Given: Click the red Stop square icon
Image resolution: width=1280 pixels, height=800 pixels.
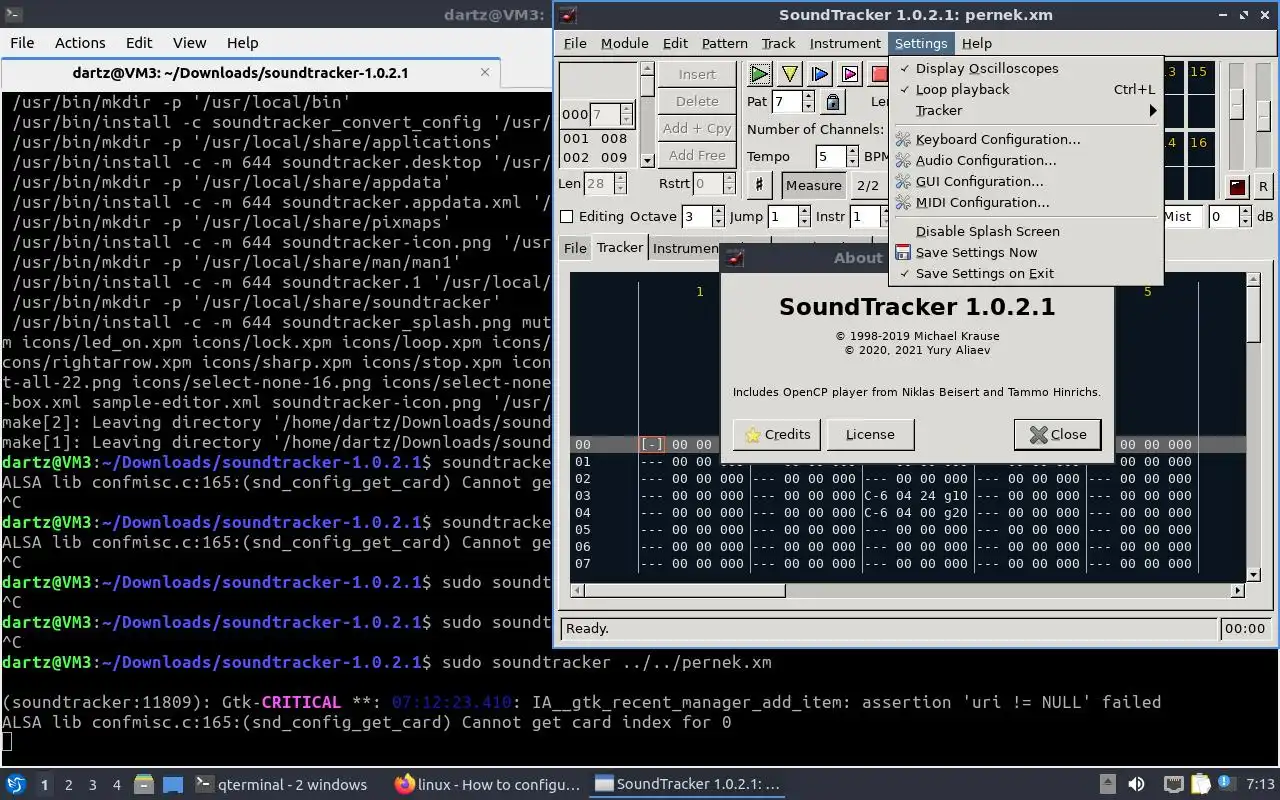Looking at the screenshot, I should coord(879,74).
